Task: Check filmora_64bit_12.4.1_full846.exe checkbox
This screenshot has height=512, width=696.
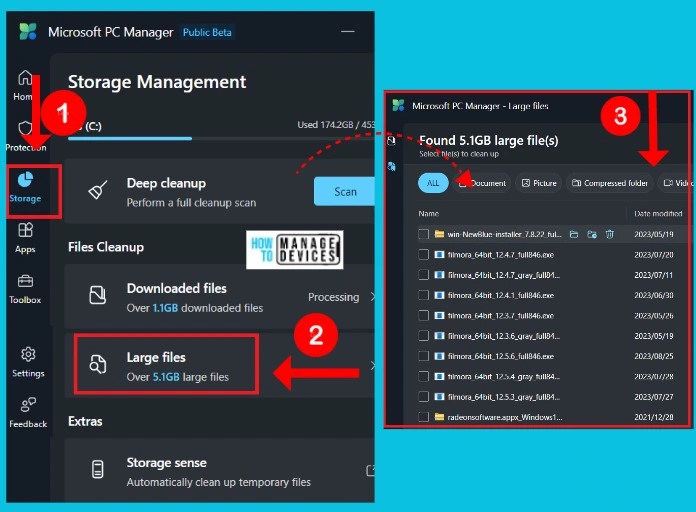Action: pyautogui.click(x=423, y=295)
